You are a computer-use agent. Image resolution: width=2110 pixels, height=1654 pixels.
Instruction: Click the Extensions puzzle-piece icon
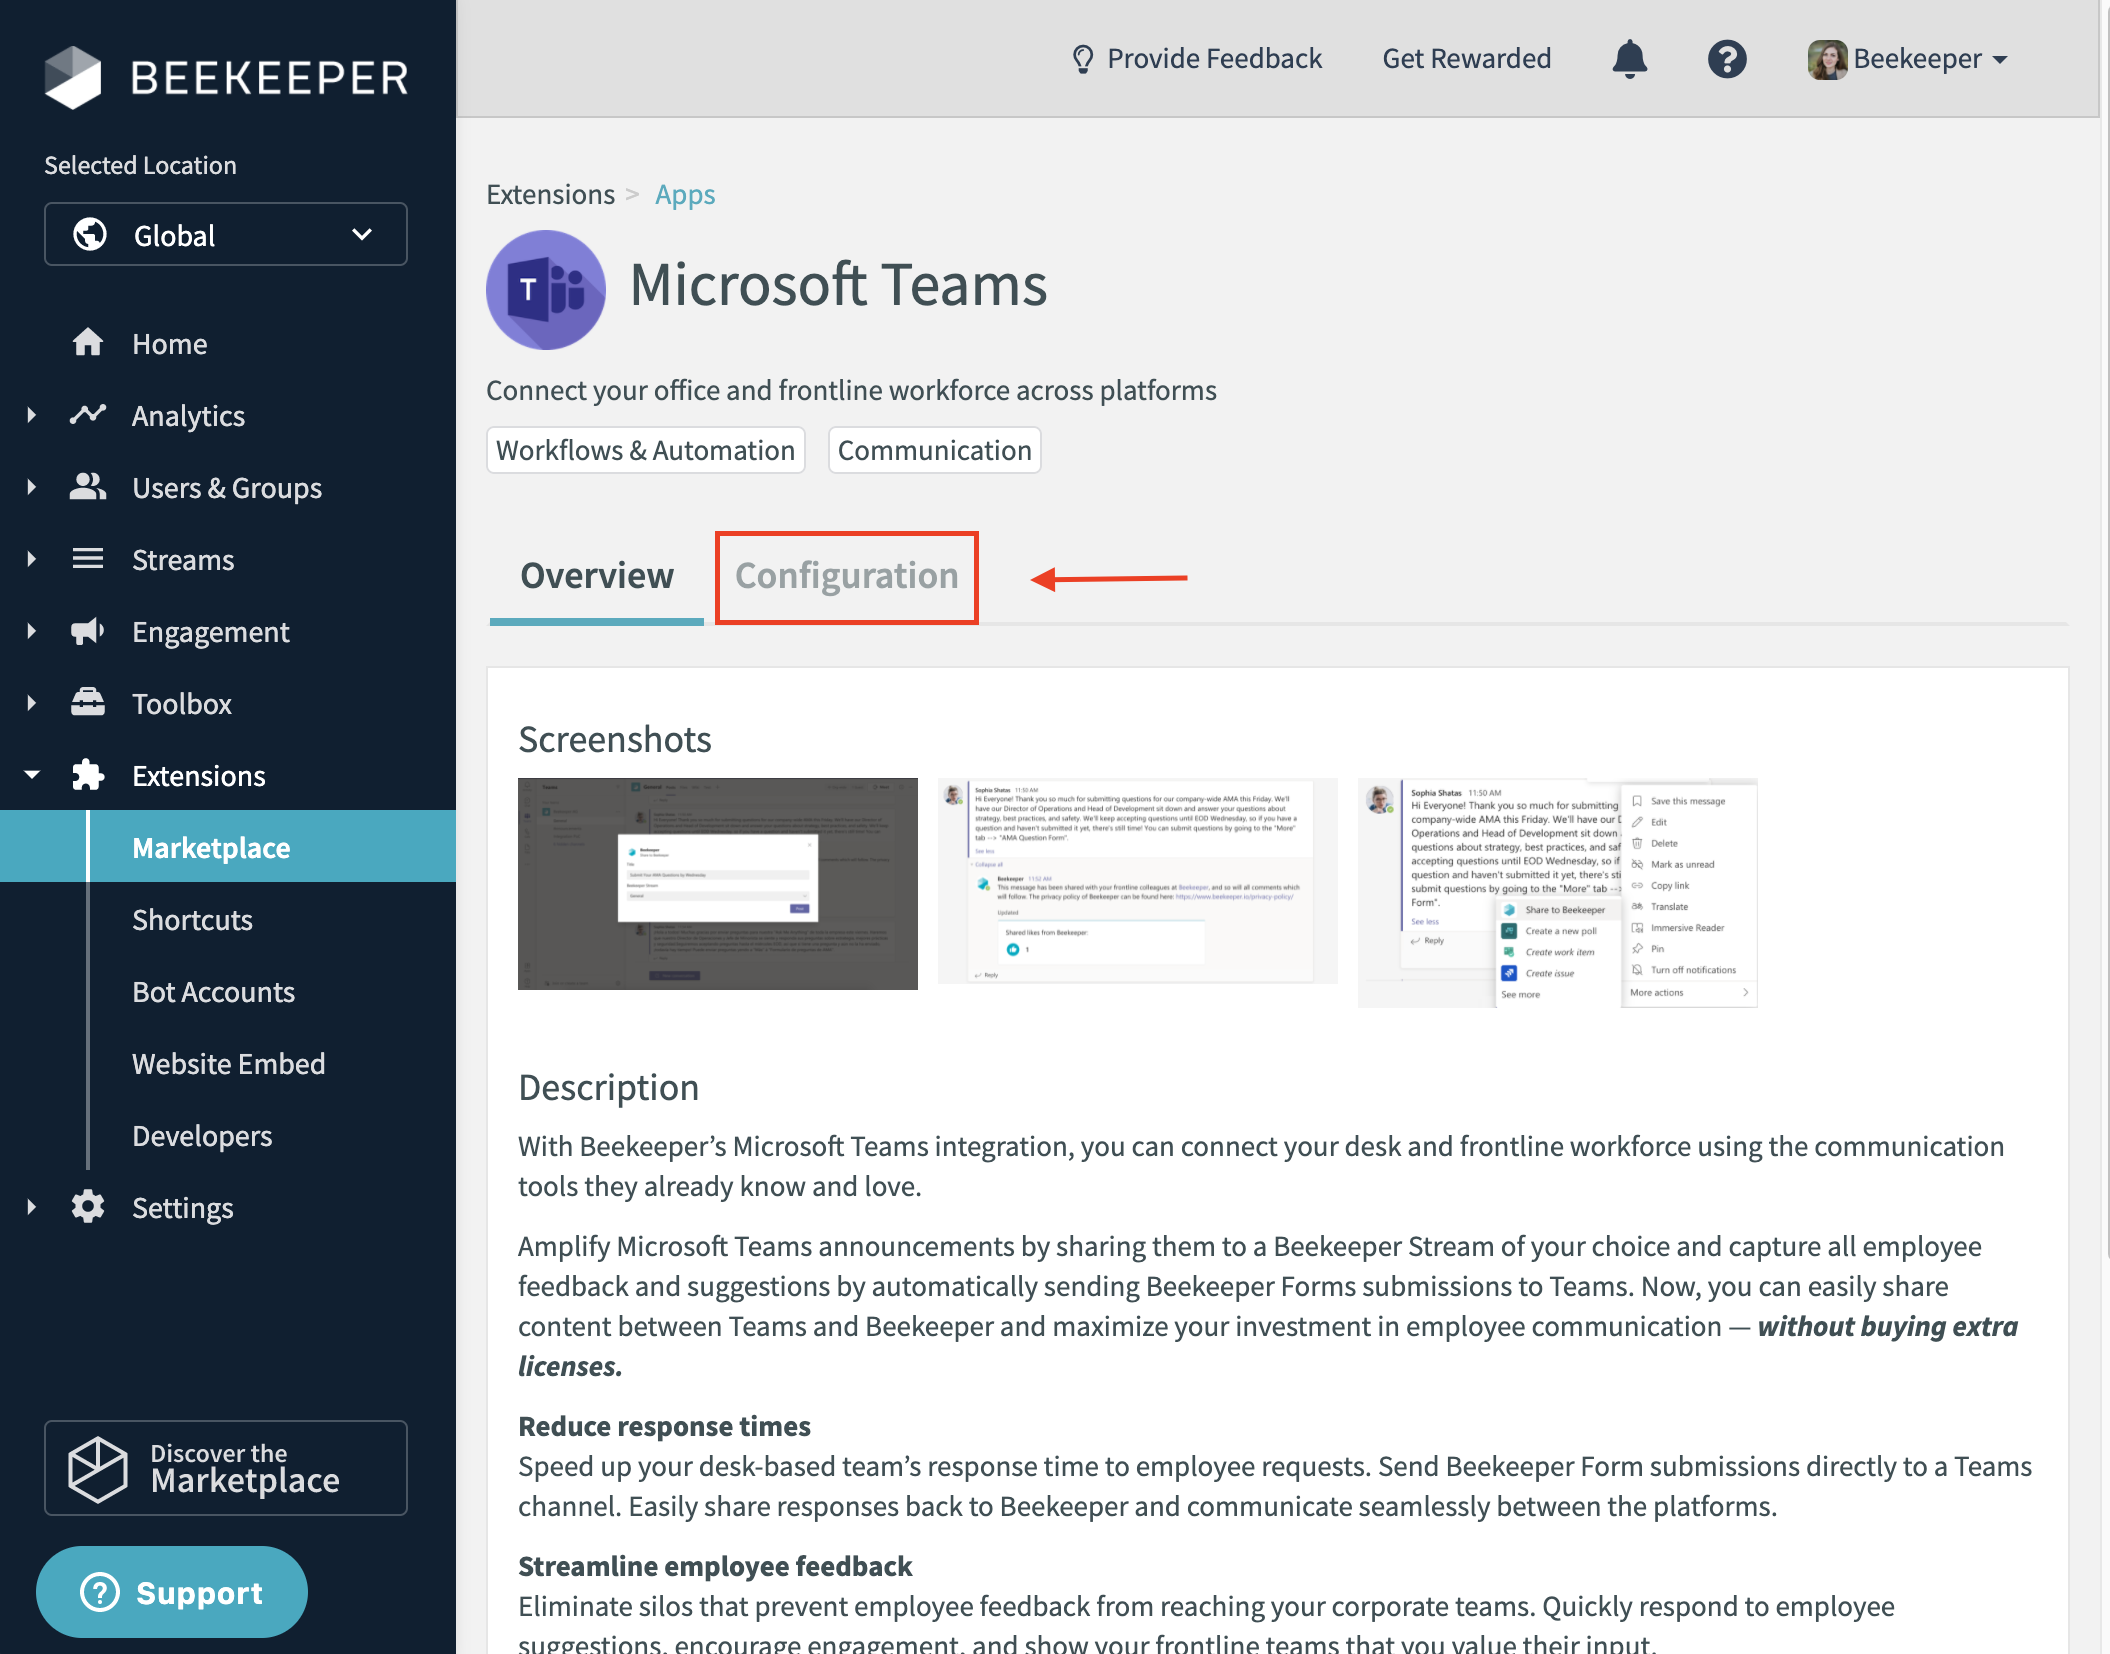(88, 775)
